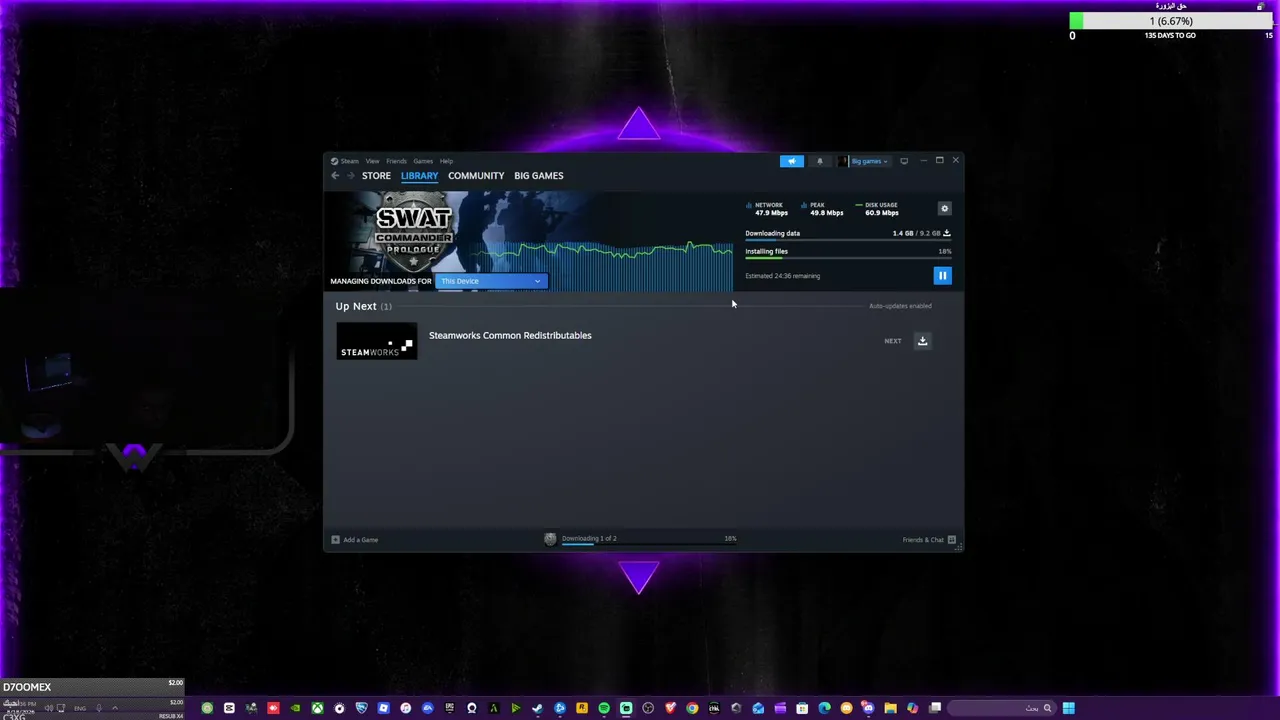Open download settings with the gear icon

coord(944,209)
